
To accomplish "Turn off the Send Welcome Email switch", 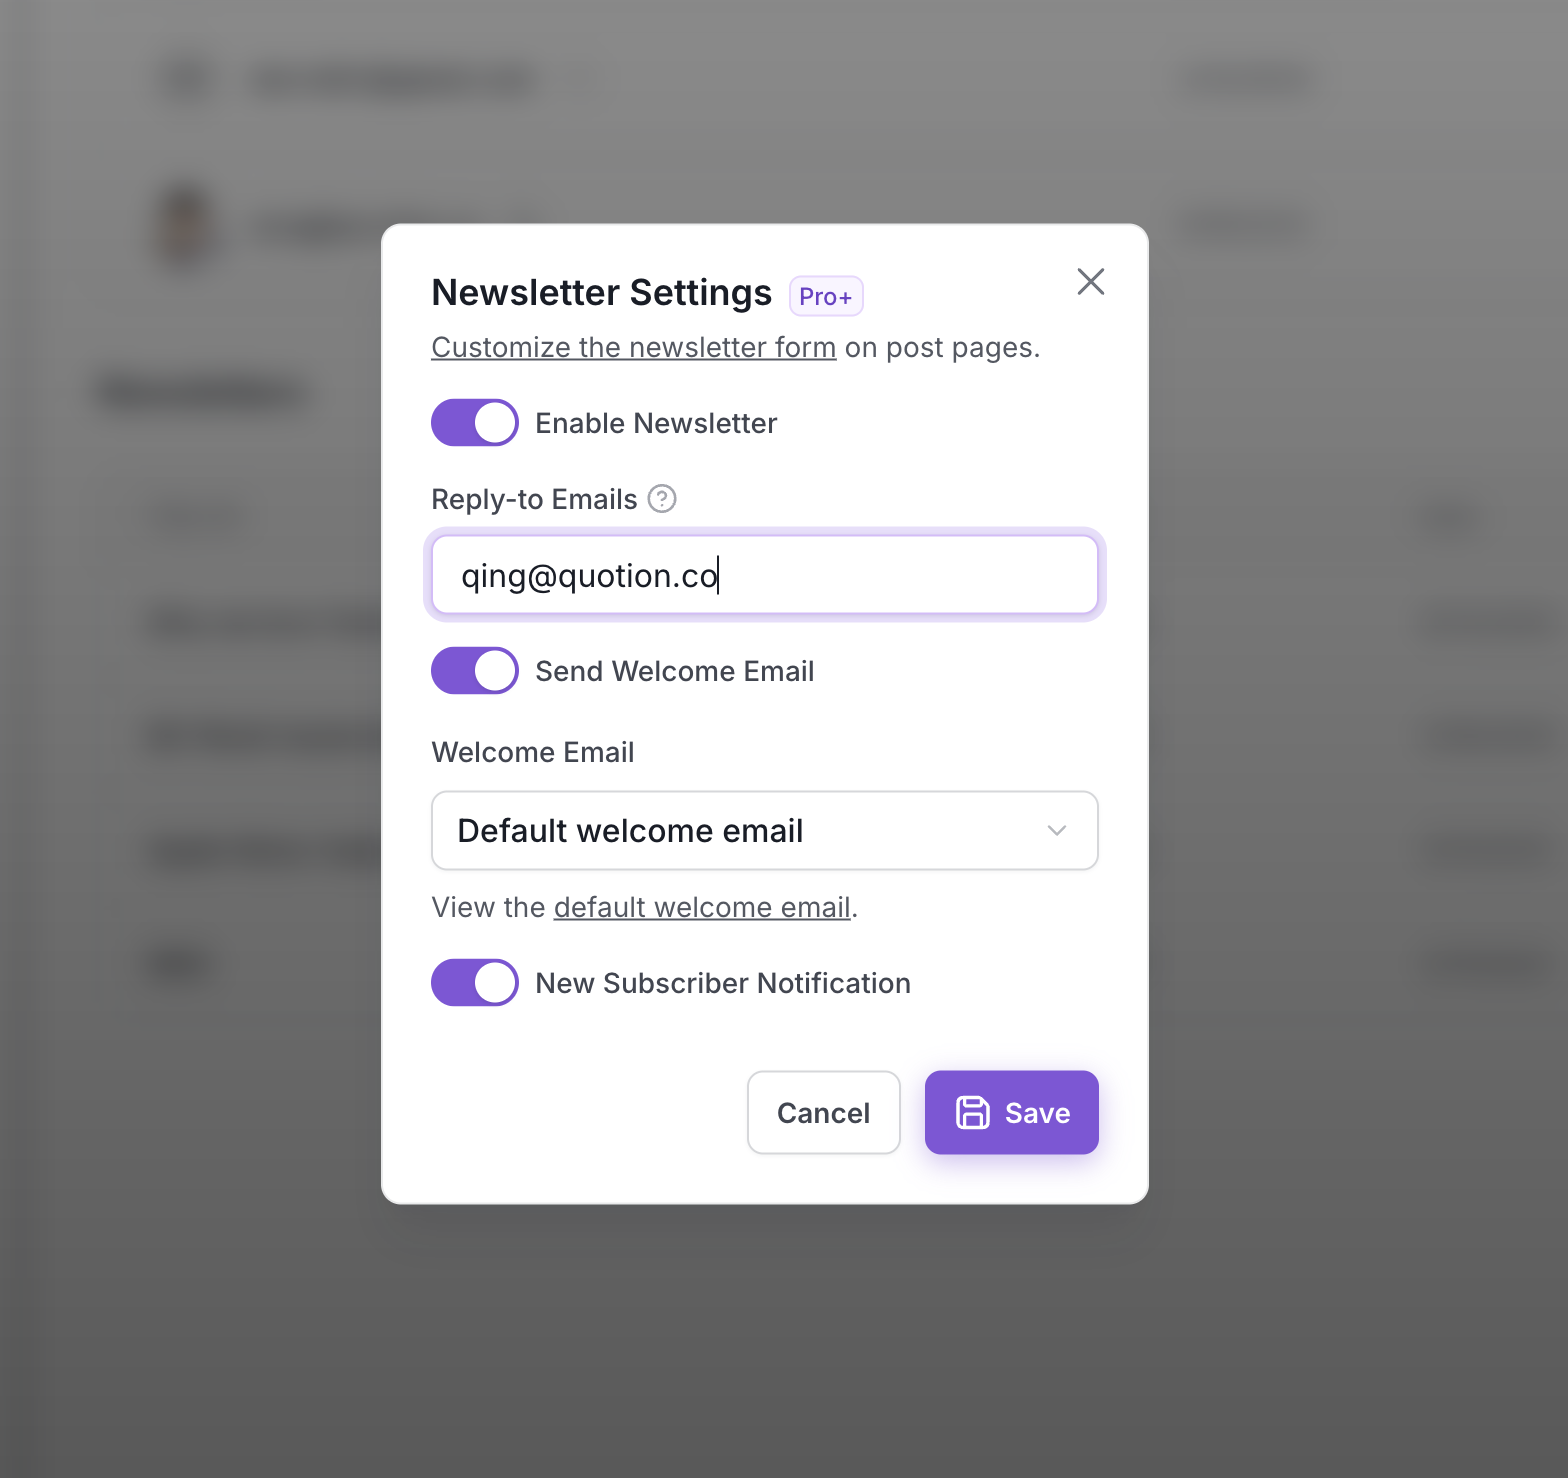I will pos(475,670).
